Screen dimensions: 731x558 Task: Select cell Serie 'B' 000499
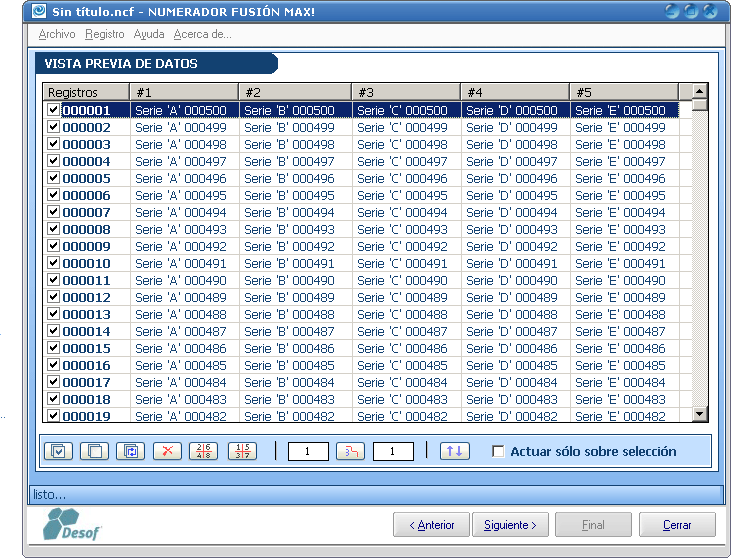(295, 127)
